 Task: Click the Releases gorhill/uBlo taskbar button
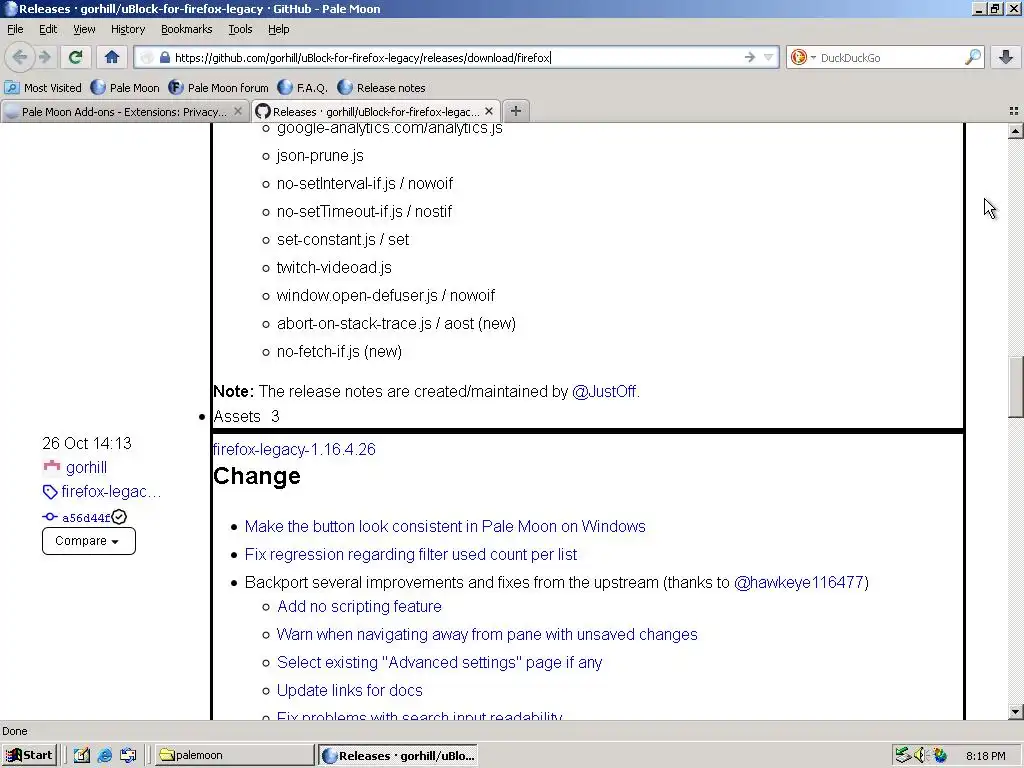(x=398, y=755)
